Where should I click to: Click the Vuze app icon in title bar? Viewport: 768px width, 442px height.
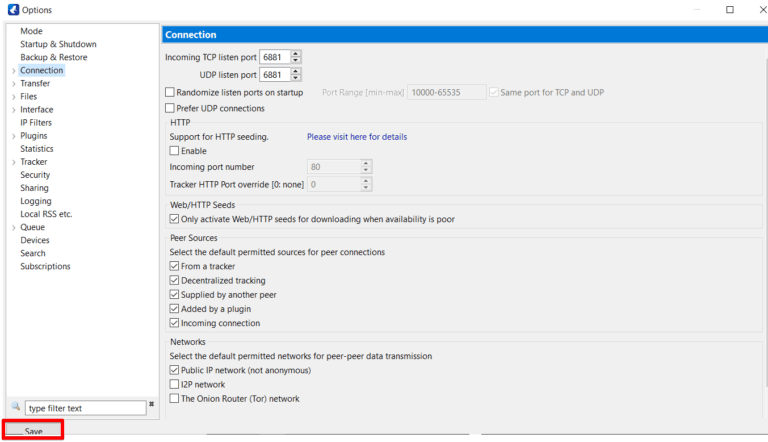(13, 9)
